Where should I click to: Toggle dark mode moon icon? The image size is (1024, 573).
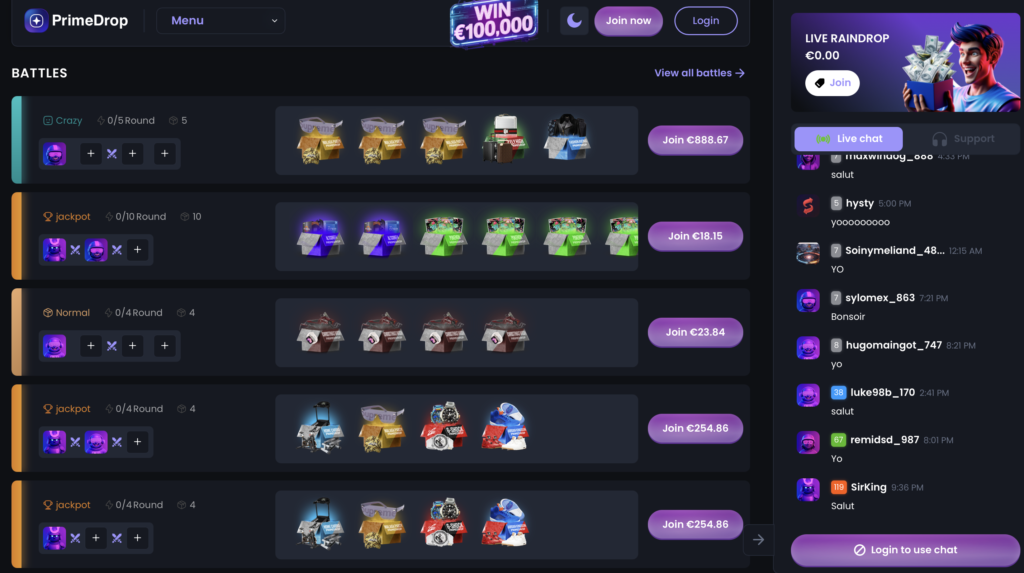coord(574,21)
